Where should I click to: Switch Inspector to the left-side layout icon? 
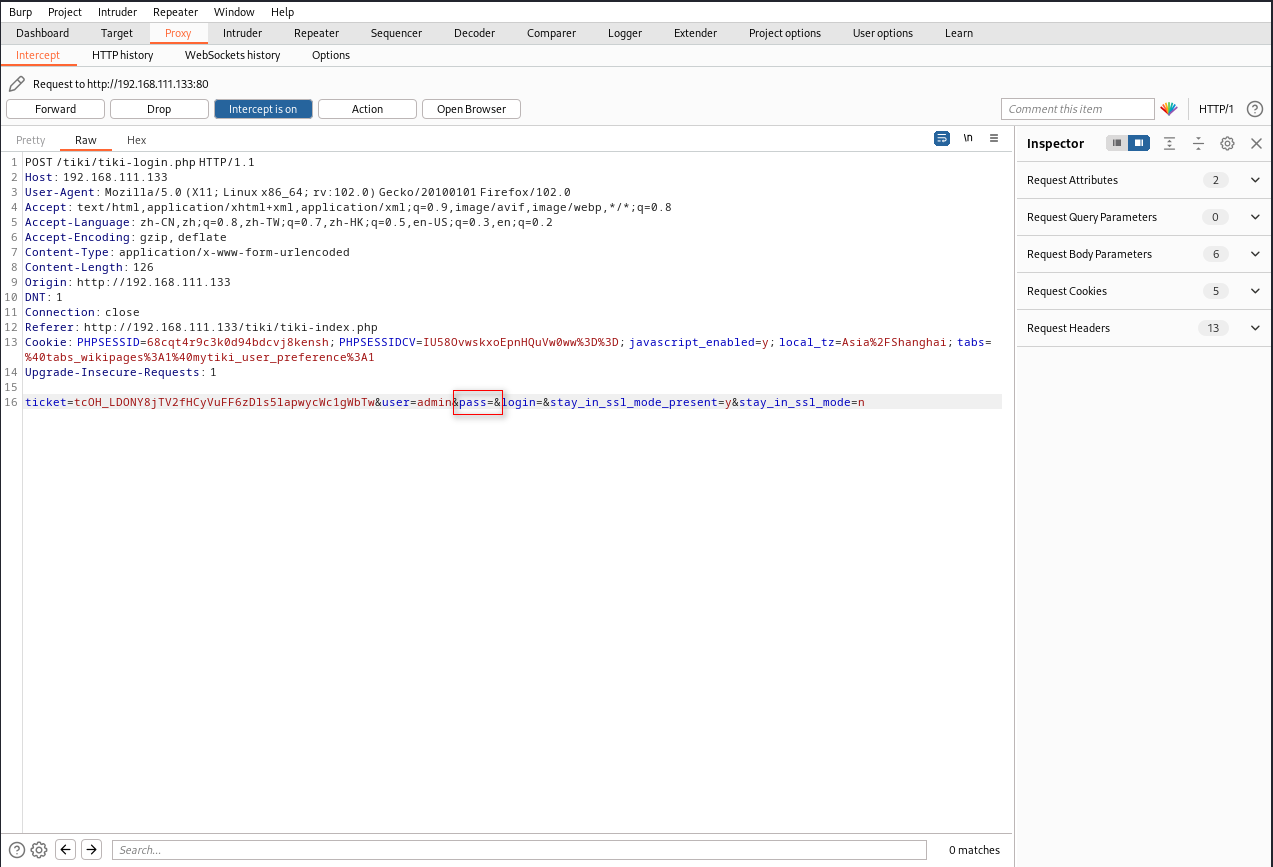coord(1117,143)
